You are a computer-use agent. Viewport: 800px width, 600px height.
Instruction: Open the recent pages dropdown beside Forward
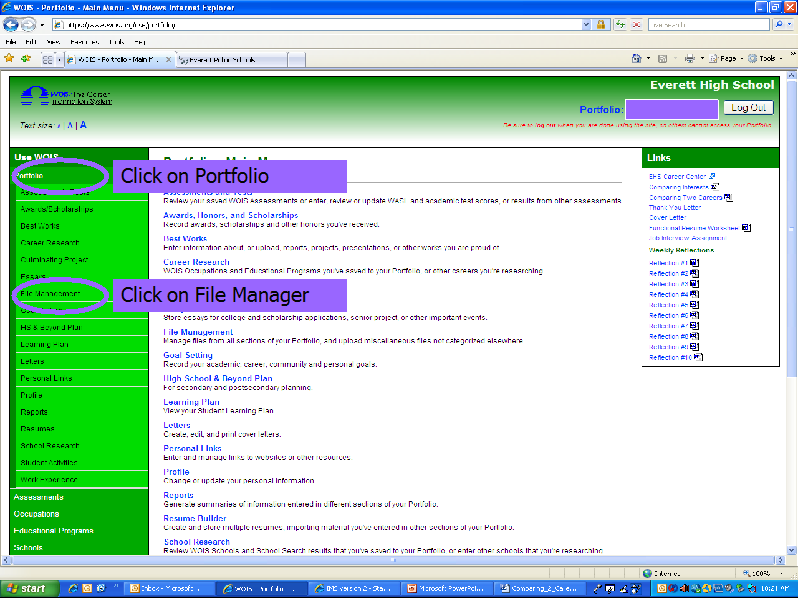(x=42, y=24)
